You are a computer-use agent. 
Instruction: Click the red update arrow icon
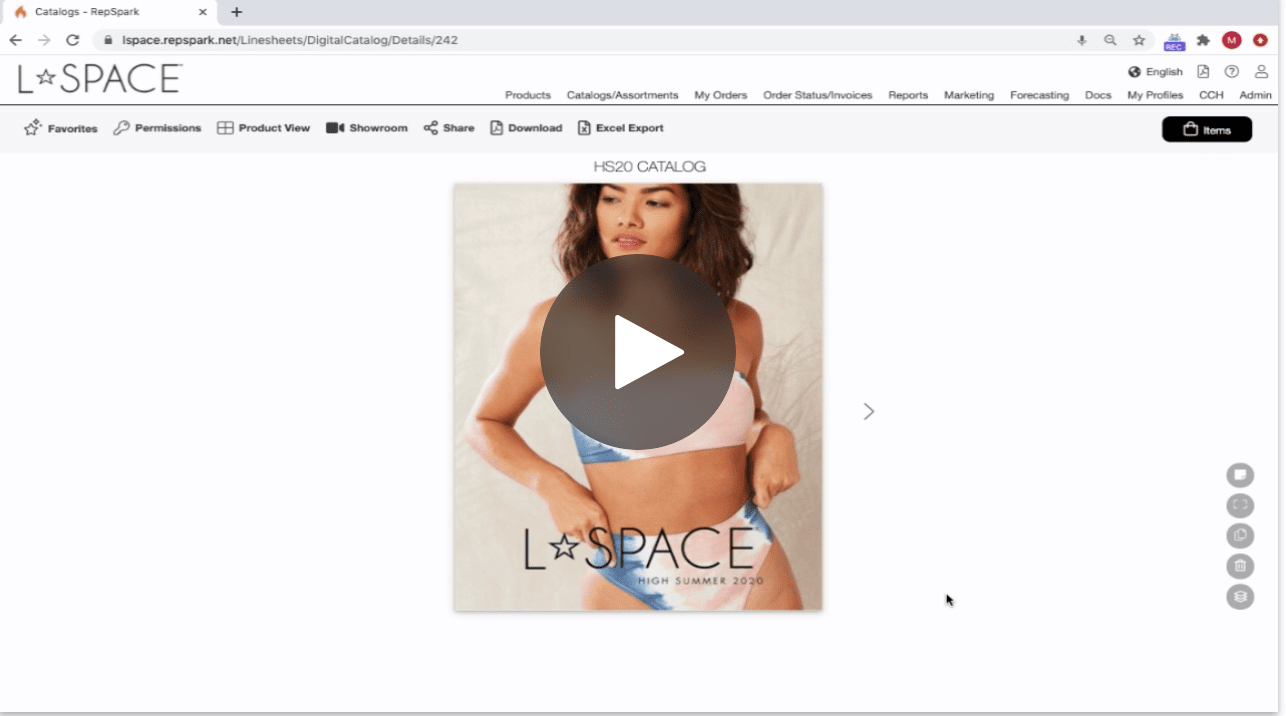tap(1261, 40)
